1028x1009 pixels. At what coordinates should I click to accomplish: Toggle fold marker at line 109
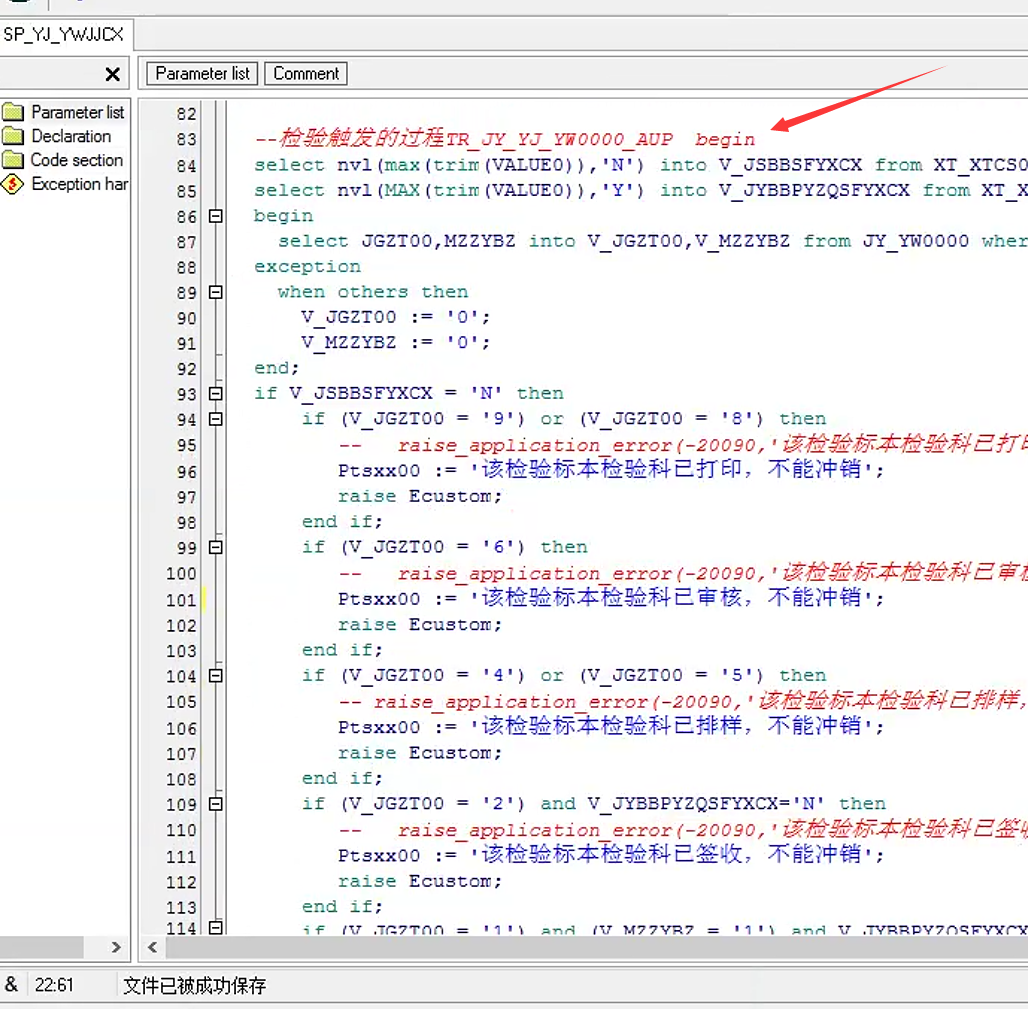point(215,804)
